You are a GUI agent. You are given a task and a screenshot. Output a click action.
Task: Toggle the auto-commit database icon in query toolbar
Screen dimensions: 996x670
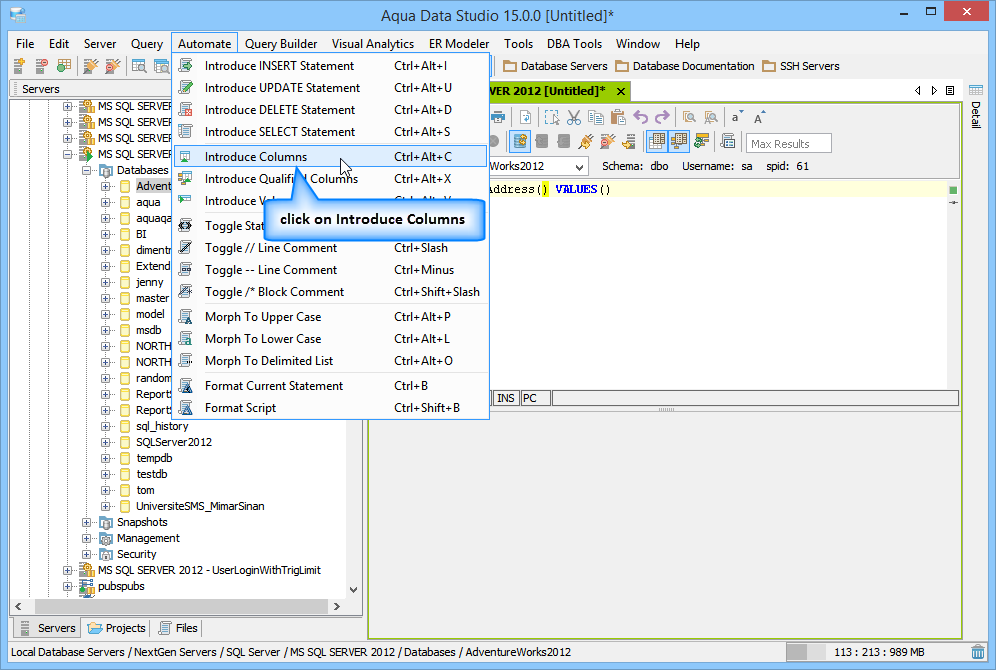[520, 142]
